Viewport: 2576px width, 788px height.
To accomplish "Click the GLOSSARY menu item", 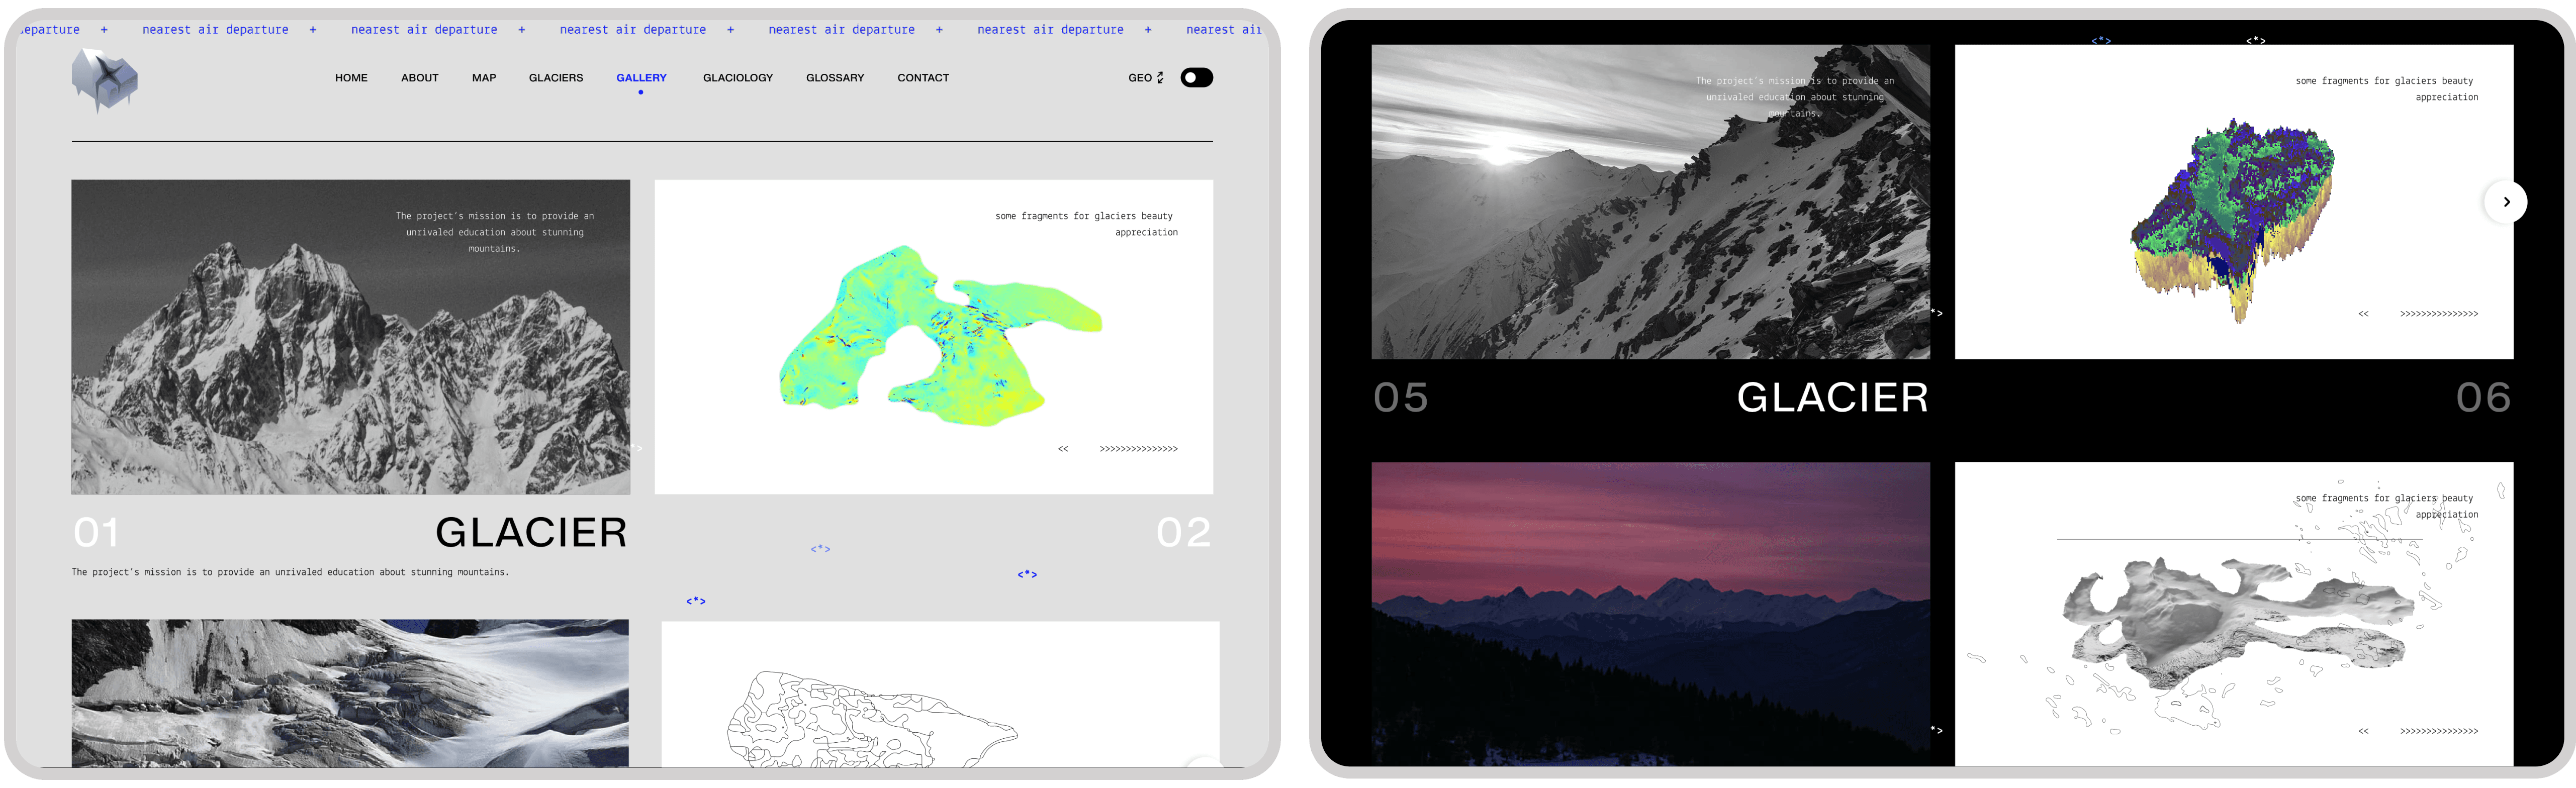I will 835,78.
